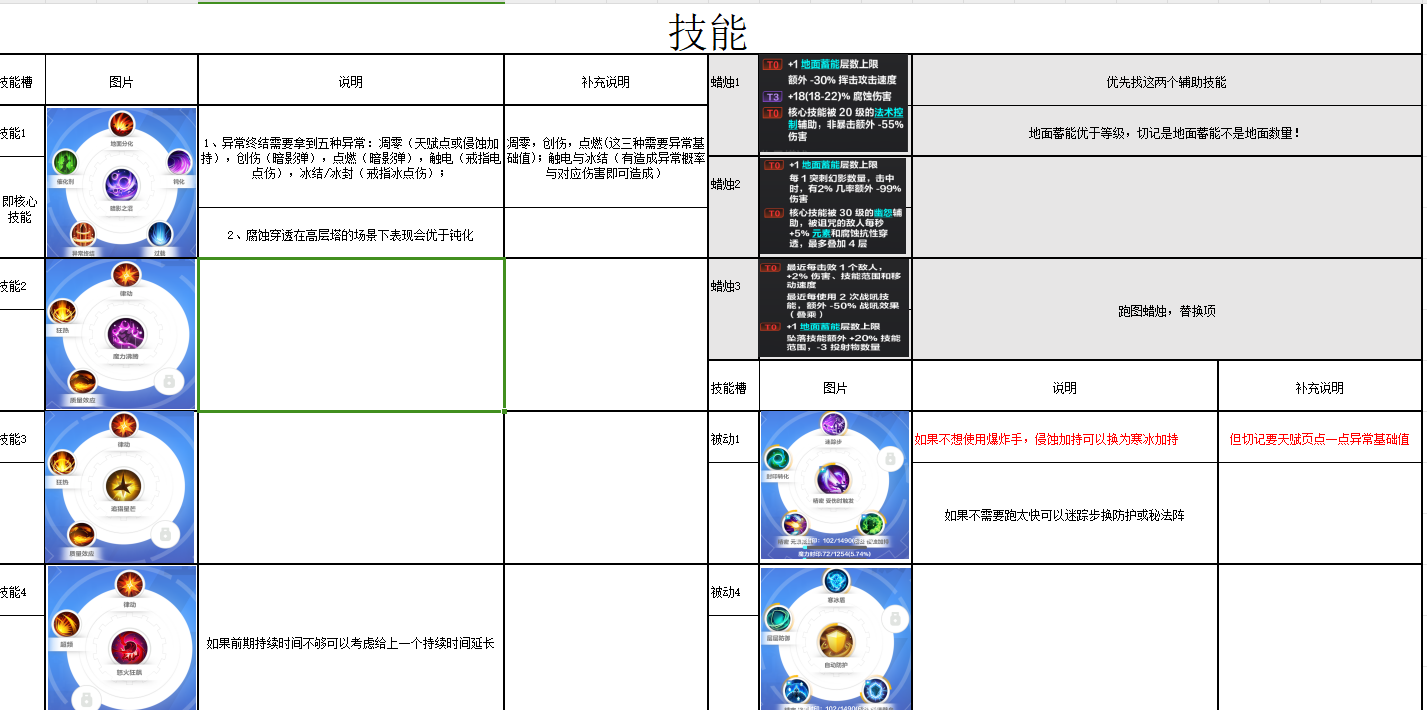1427x710 pixels.
Task: Click the 蜡烛2 stats tooltip image
Action: tap(834, 205)
